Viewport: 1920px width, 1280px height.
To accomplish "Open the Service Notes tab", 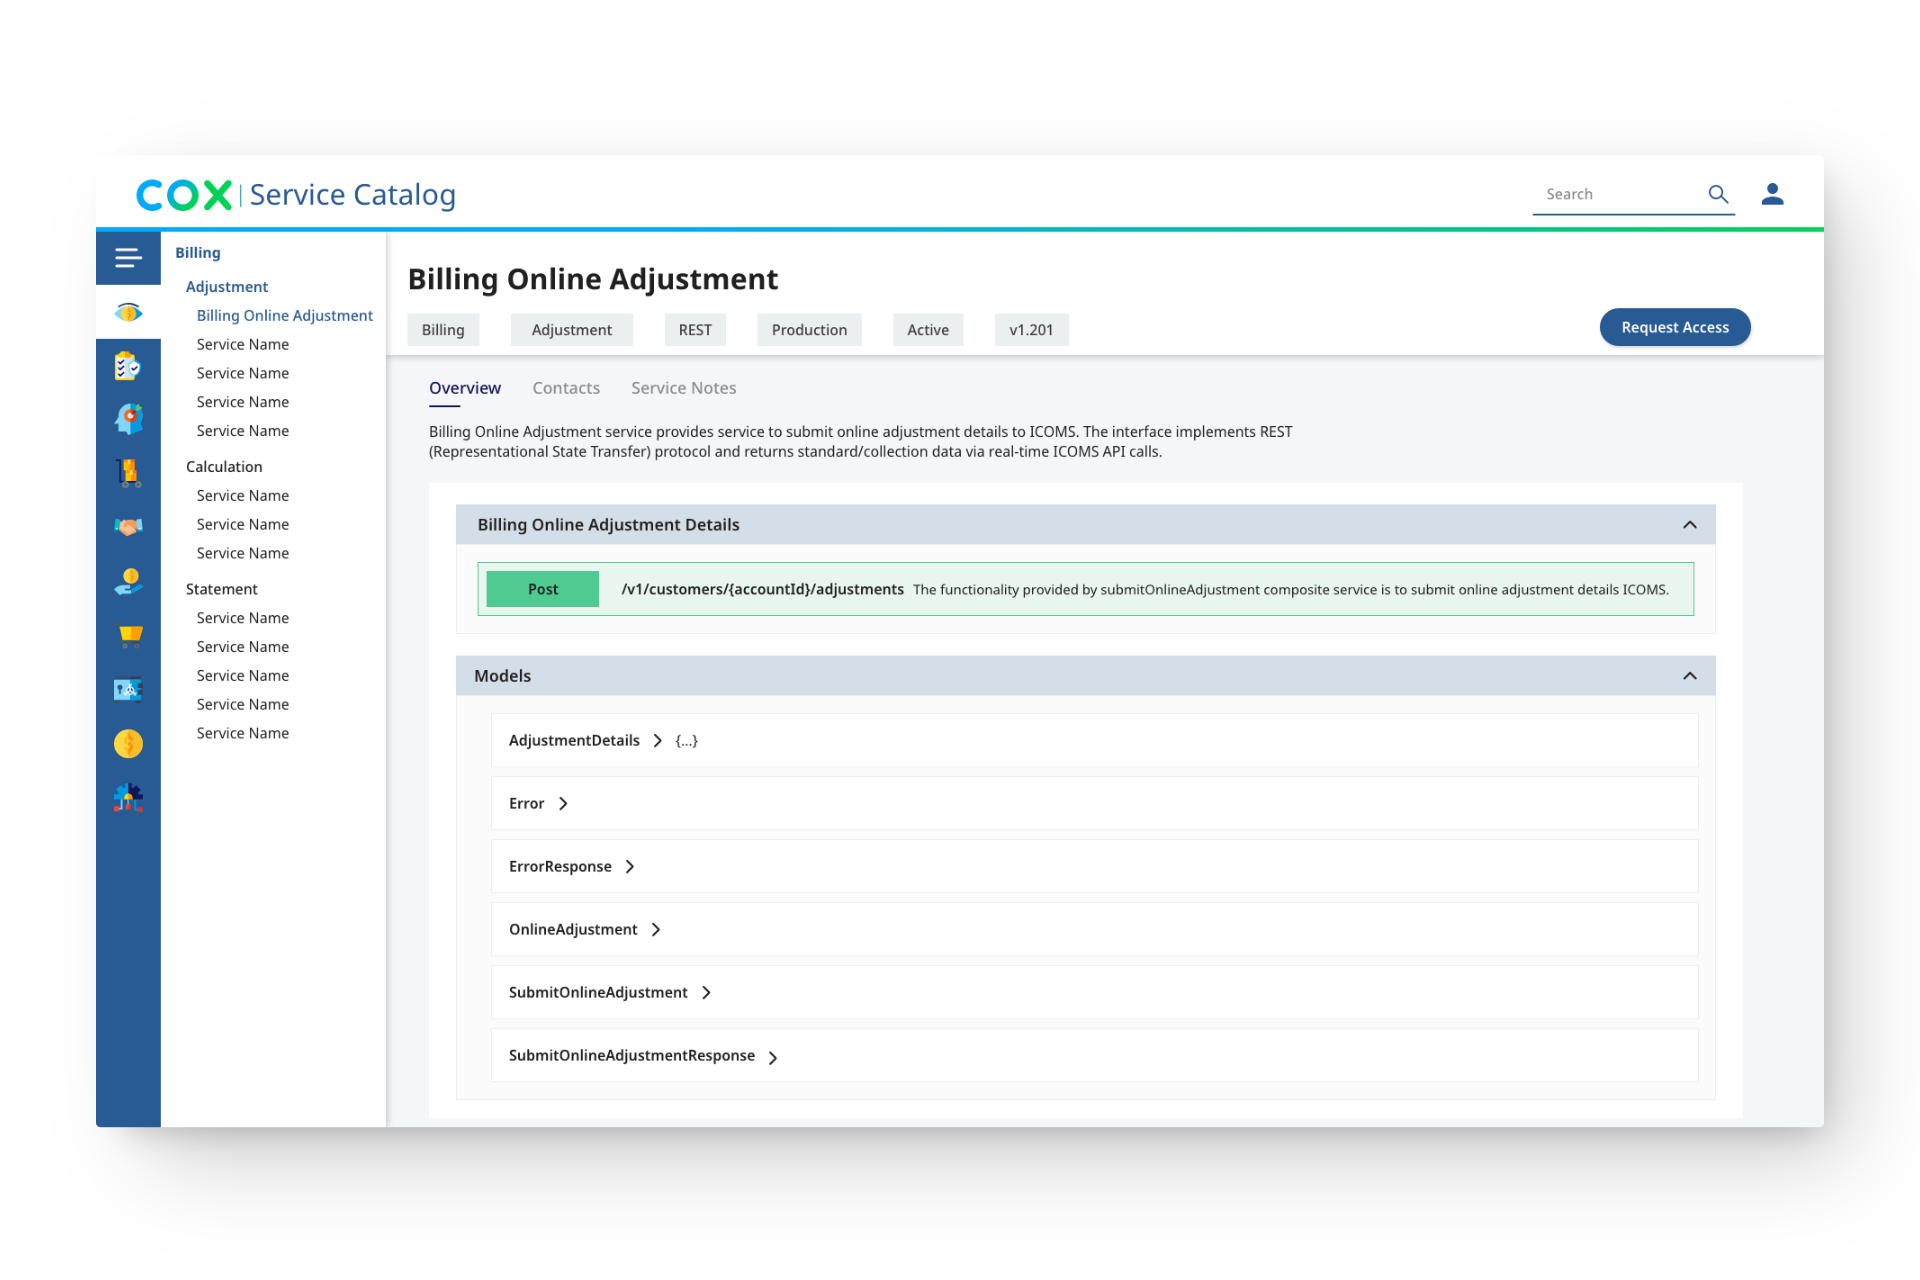I will point(683,388).
